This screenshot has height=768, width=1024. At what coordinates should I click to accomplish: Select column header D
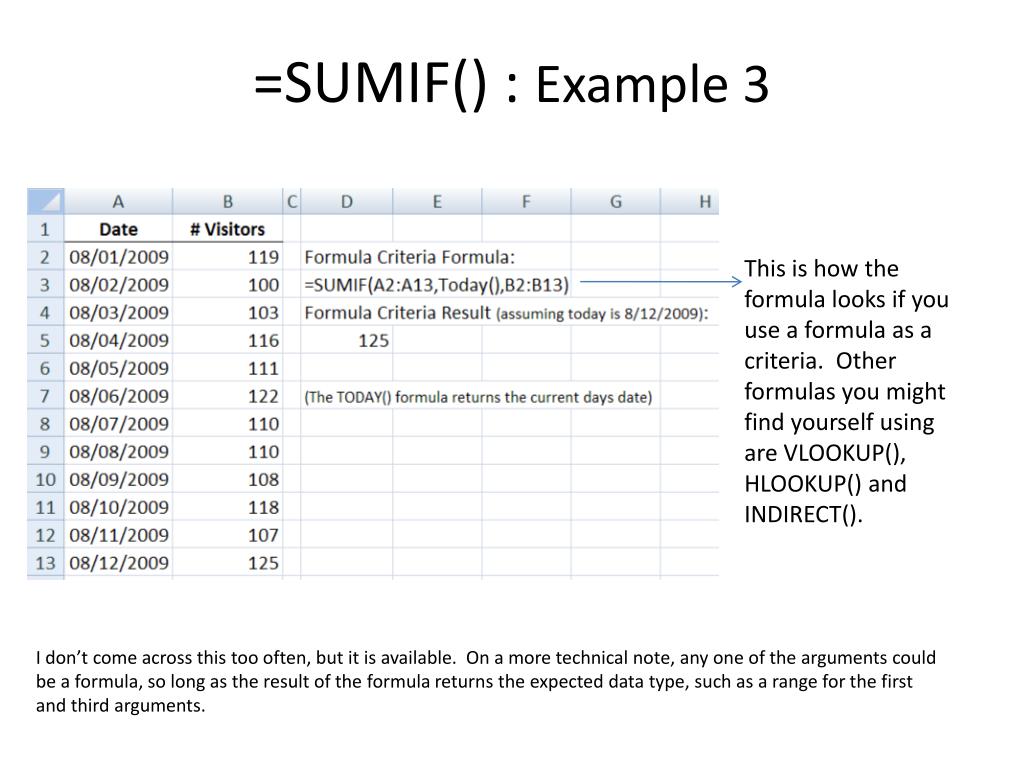347,201
